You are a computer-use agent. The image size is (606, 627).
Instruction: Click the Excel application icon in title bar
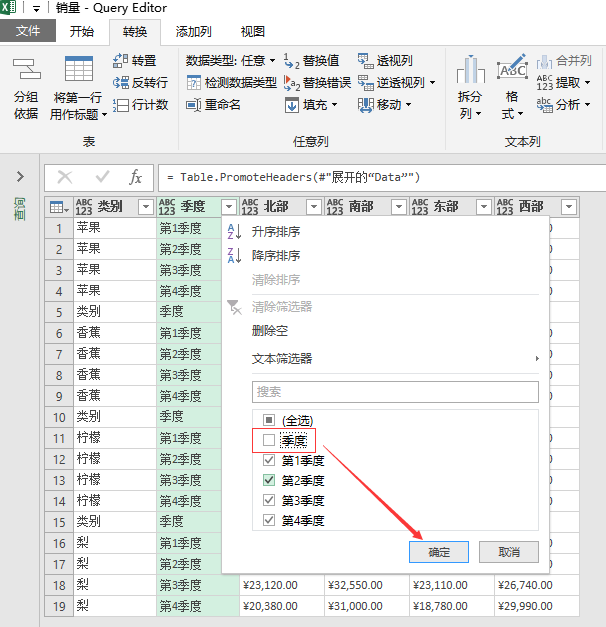pos(8,7)
